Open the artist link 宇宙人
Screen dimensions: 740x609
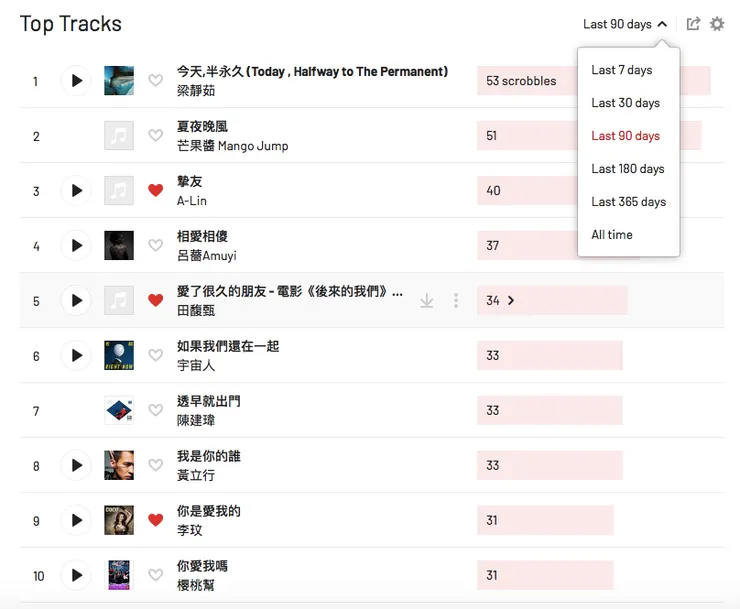[196, 366]
